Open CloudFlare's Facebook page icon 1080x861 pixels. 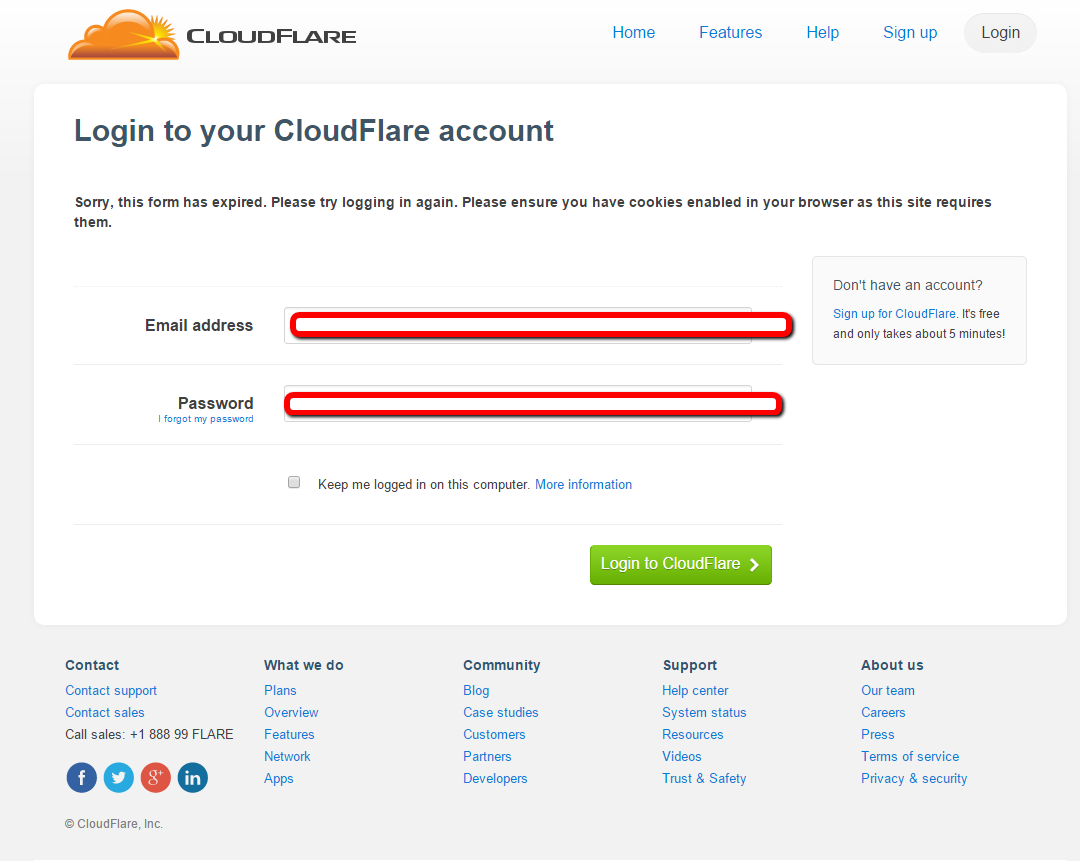(x=81, y=778)
